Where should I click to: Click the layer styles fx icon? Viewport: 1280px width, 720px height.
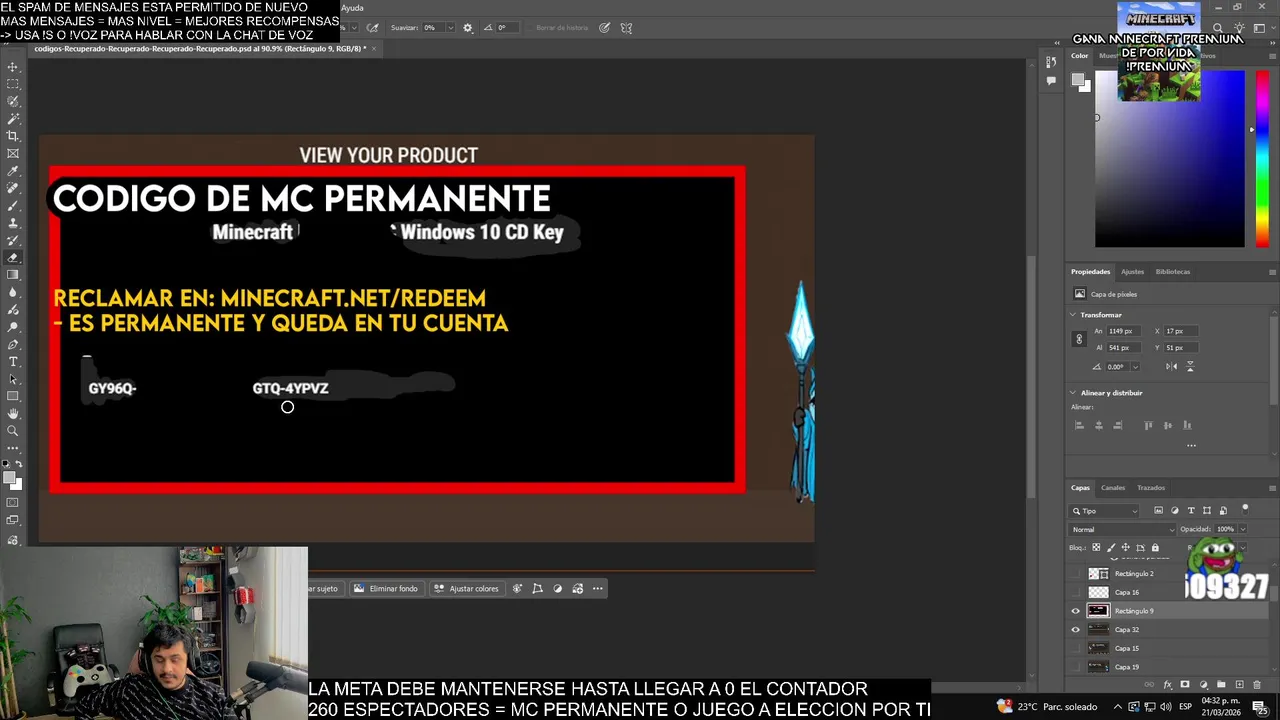pos(1168,685)
